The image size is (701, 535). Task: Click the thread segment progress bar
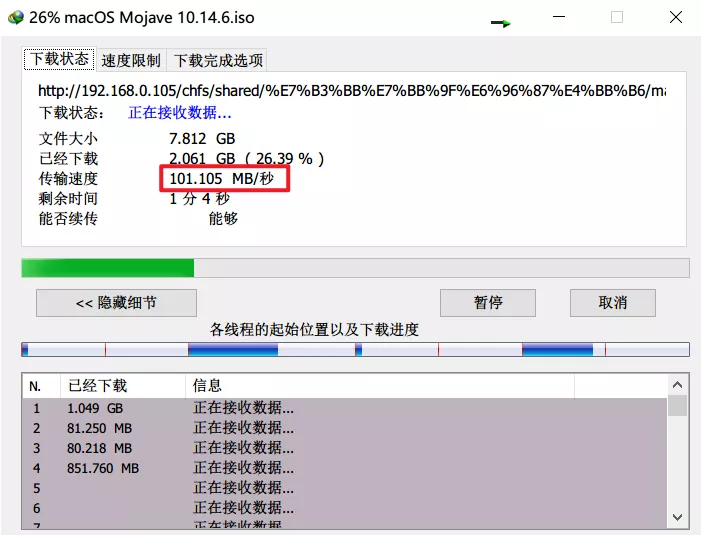[x=355, y=350]
